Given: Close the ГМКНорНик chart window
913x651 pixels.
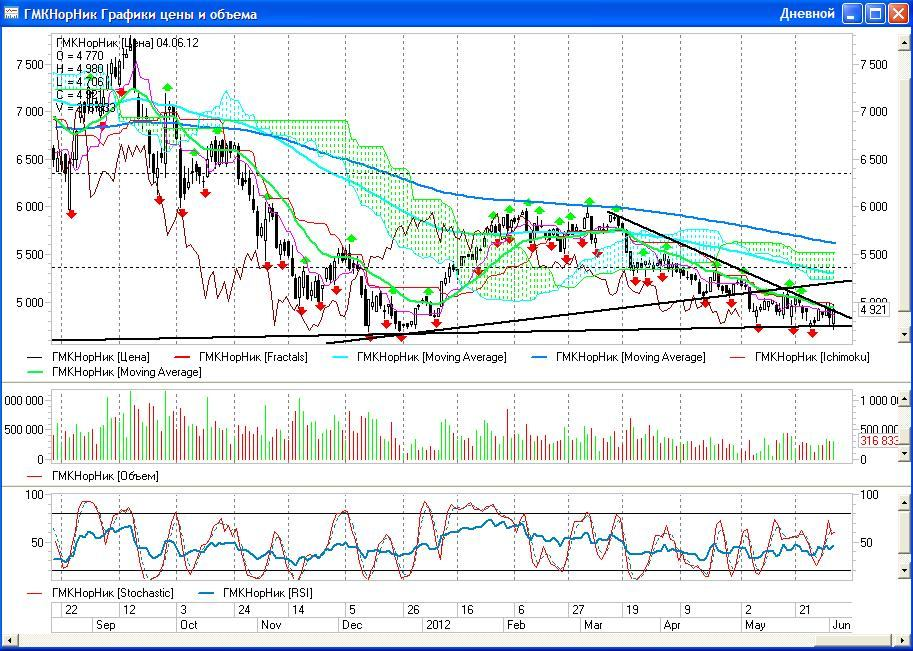Looking at the screenshot, I should [x=898, y=13].
